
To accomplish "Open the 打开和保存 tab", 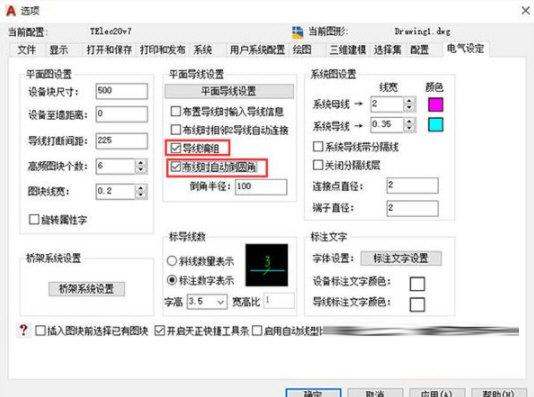I will click(109, 50).
